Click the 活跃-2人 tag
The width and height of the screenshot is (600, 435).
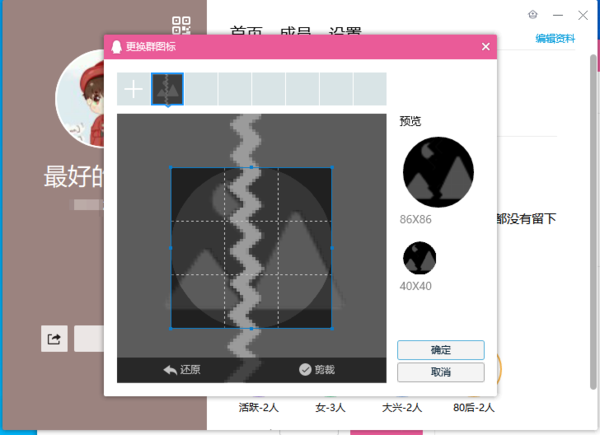pos(259,407)
